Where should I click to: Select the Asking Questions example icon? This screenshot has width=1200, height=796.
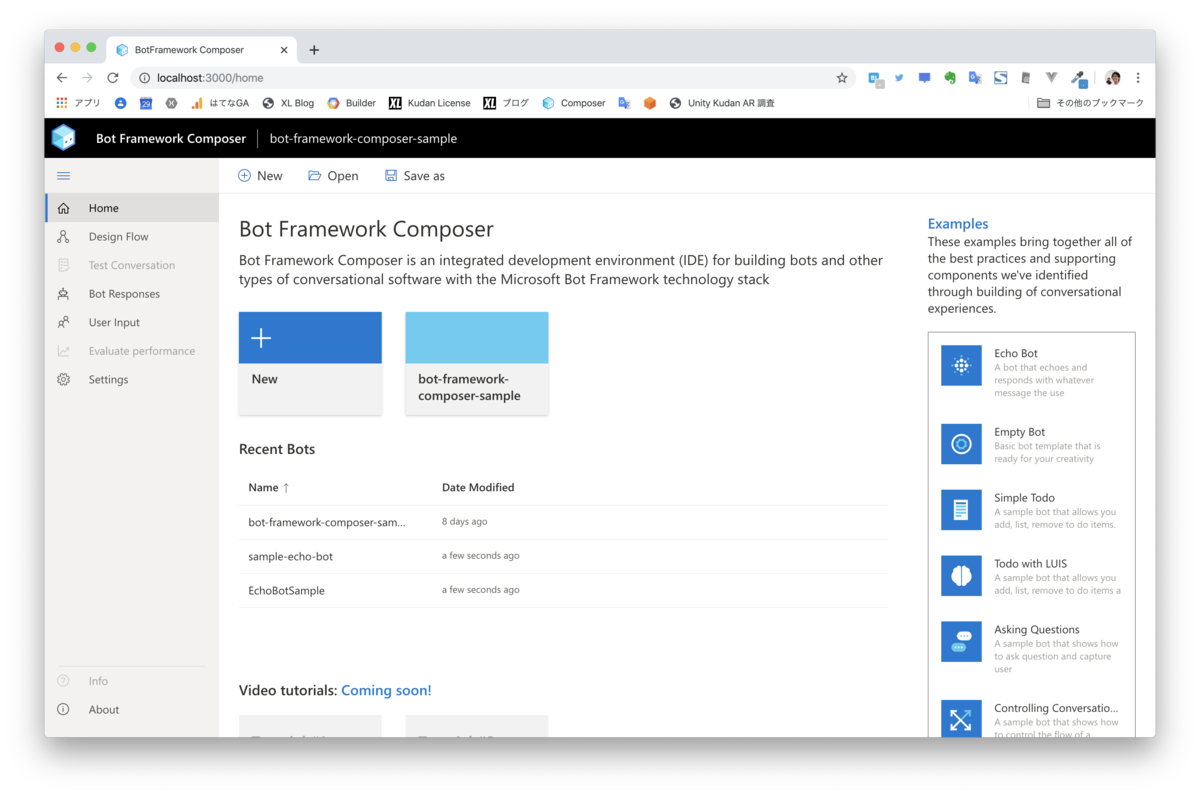tap(961, 641)
